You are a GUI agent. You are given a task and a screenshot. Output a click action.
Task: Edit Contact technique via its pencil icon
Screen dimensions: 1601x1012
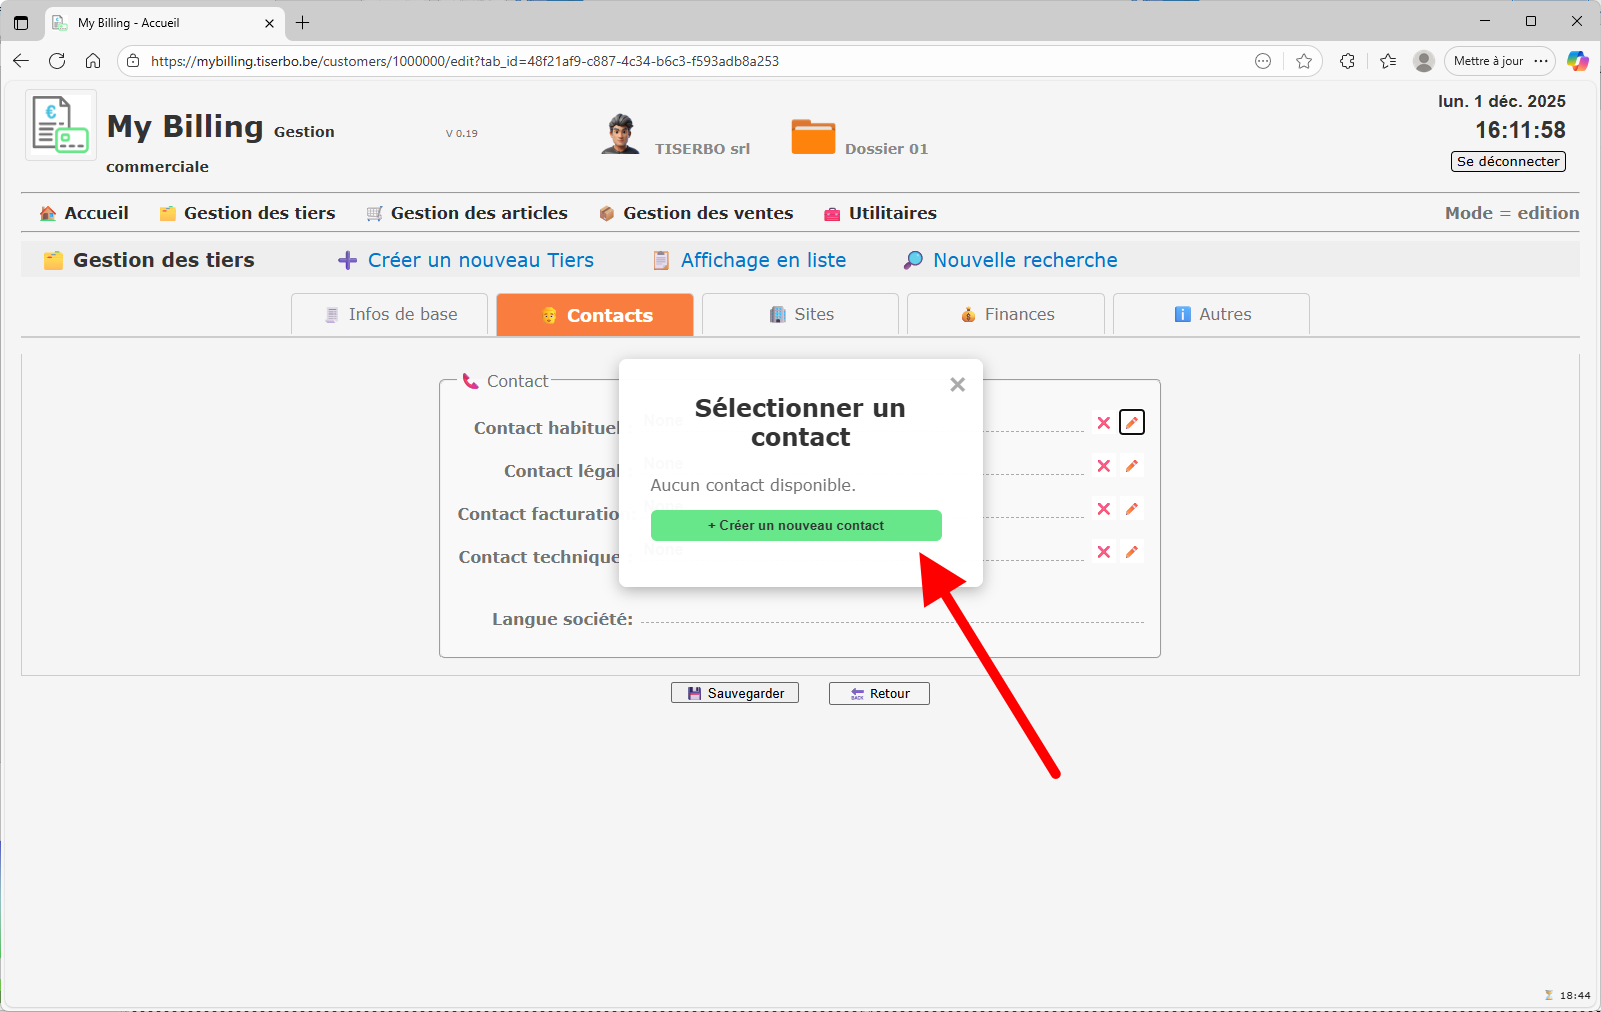tap(1131, 551)
